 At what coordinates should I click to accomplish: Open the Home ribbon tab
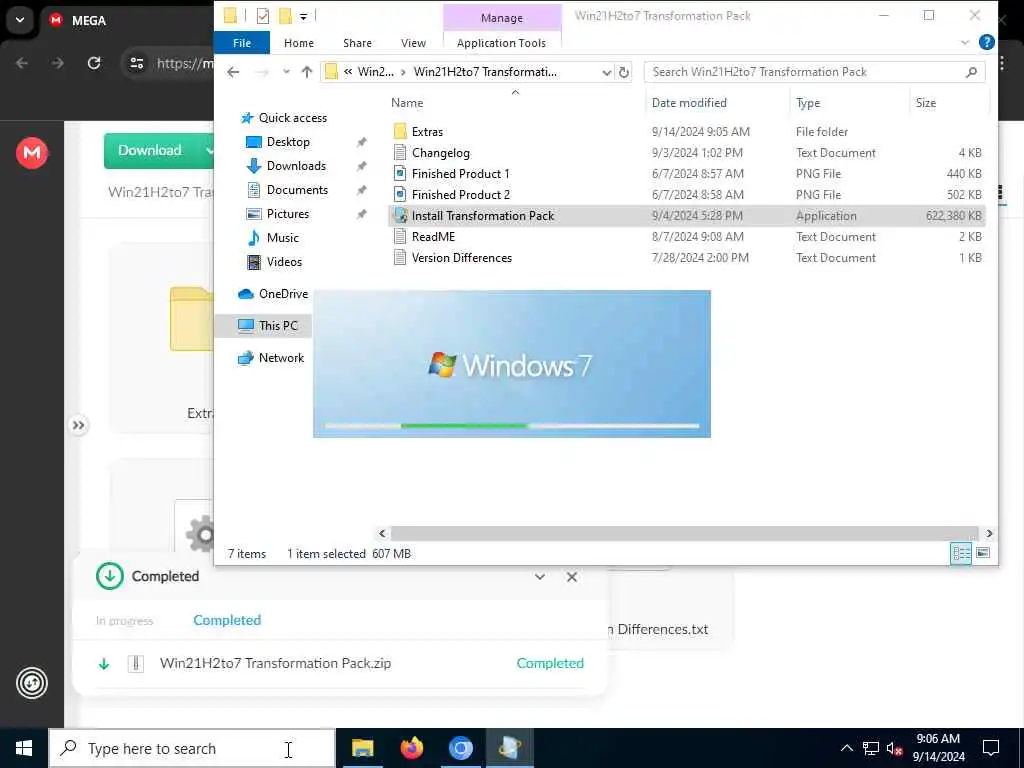point(298,43)
